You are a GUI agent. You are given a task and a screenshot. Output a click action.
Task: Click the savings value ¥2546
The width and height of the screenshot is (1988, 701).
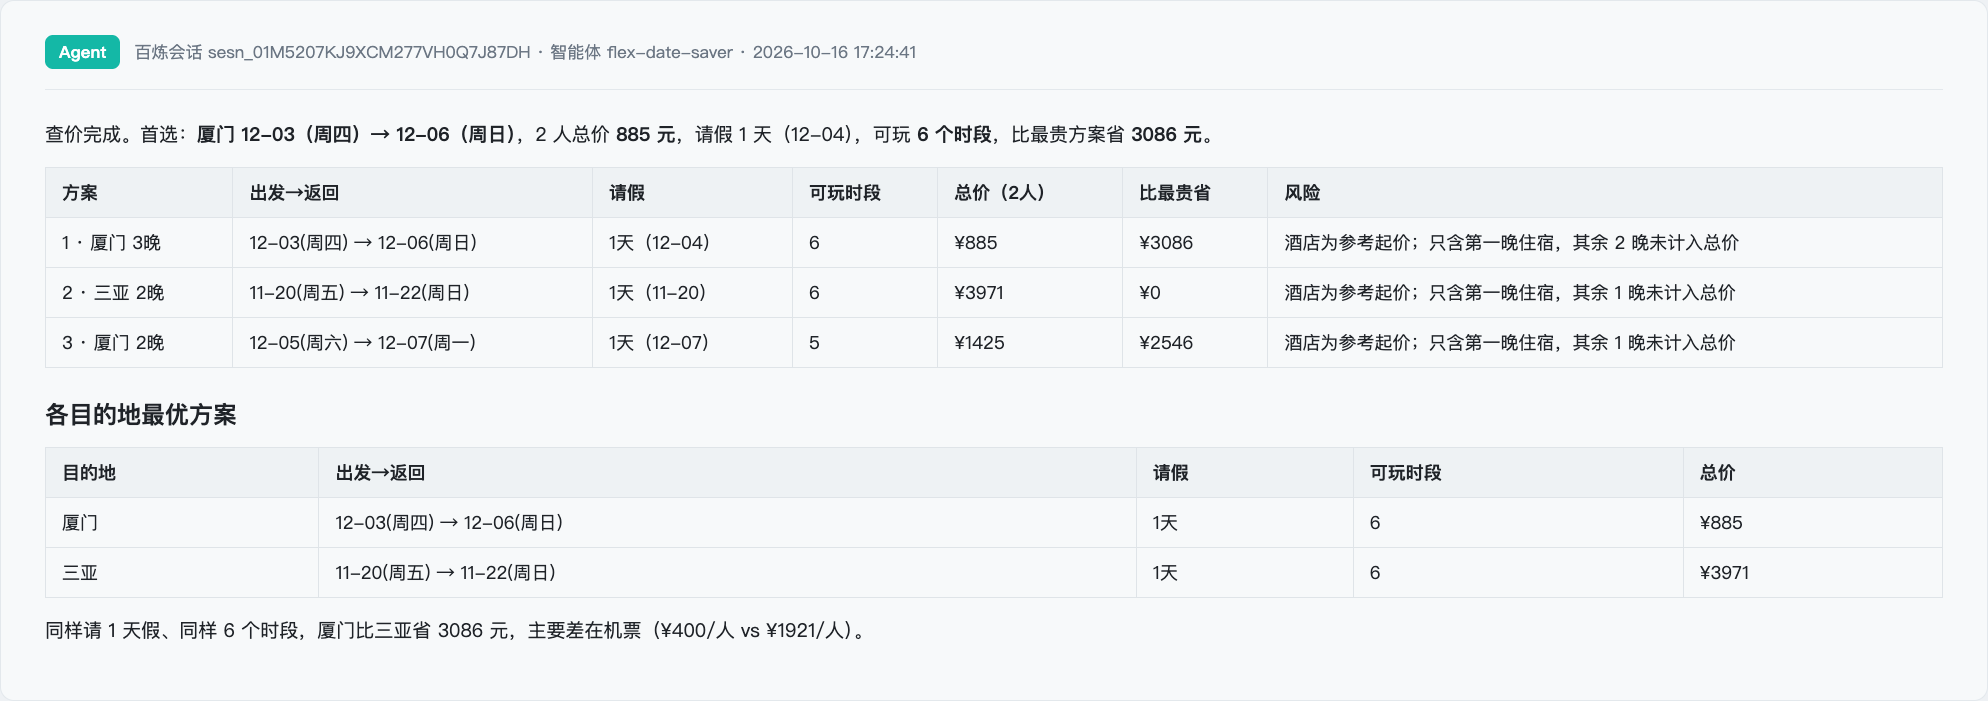pos(1166,343)
